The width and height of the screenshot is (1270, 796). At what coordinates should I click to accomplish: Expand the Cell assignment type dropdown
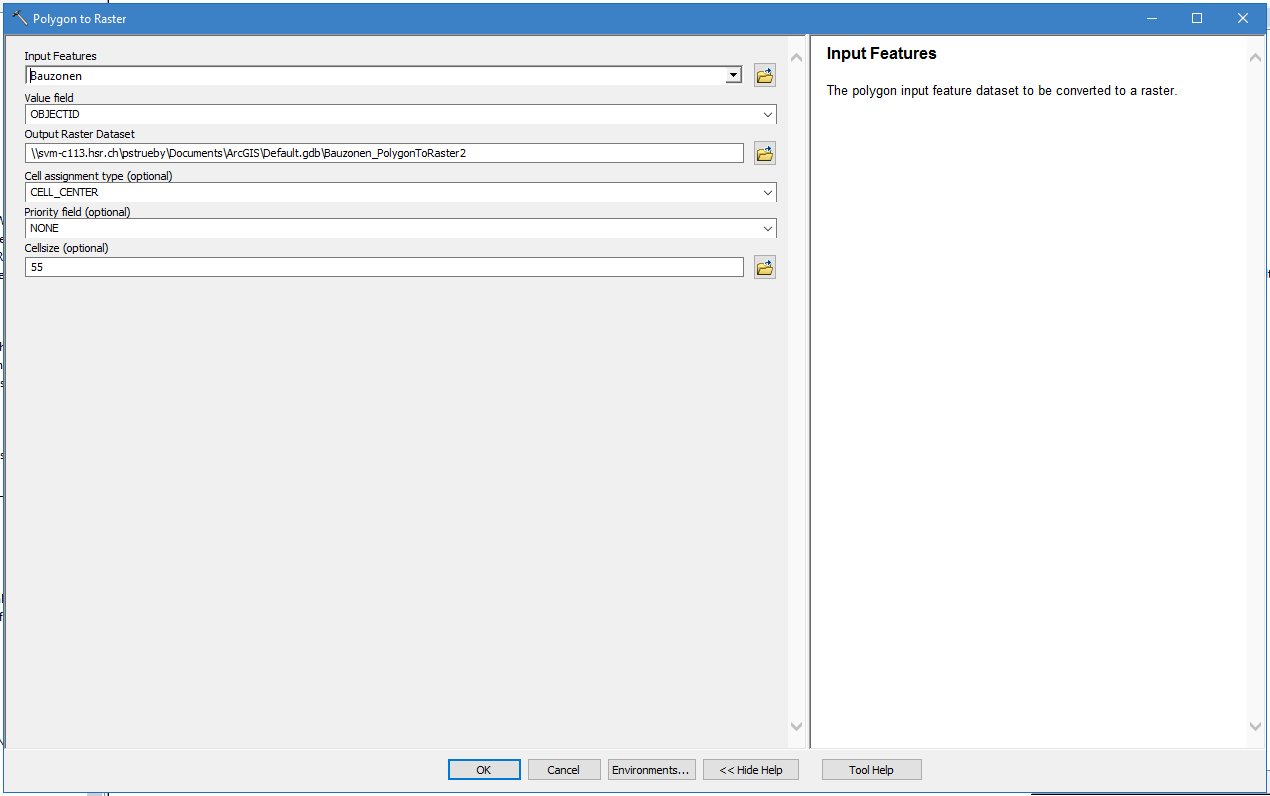point(767,192)
